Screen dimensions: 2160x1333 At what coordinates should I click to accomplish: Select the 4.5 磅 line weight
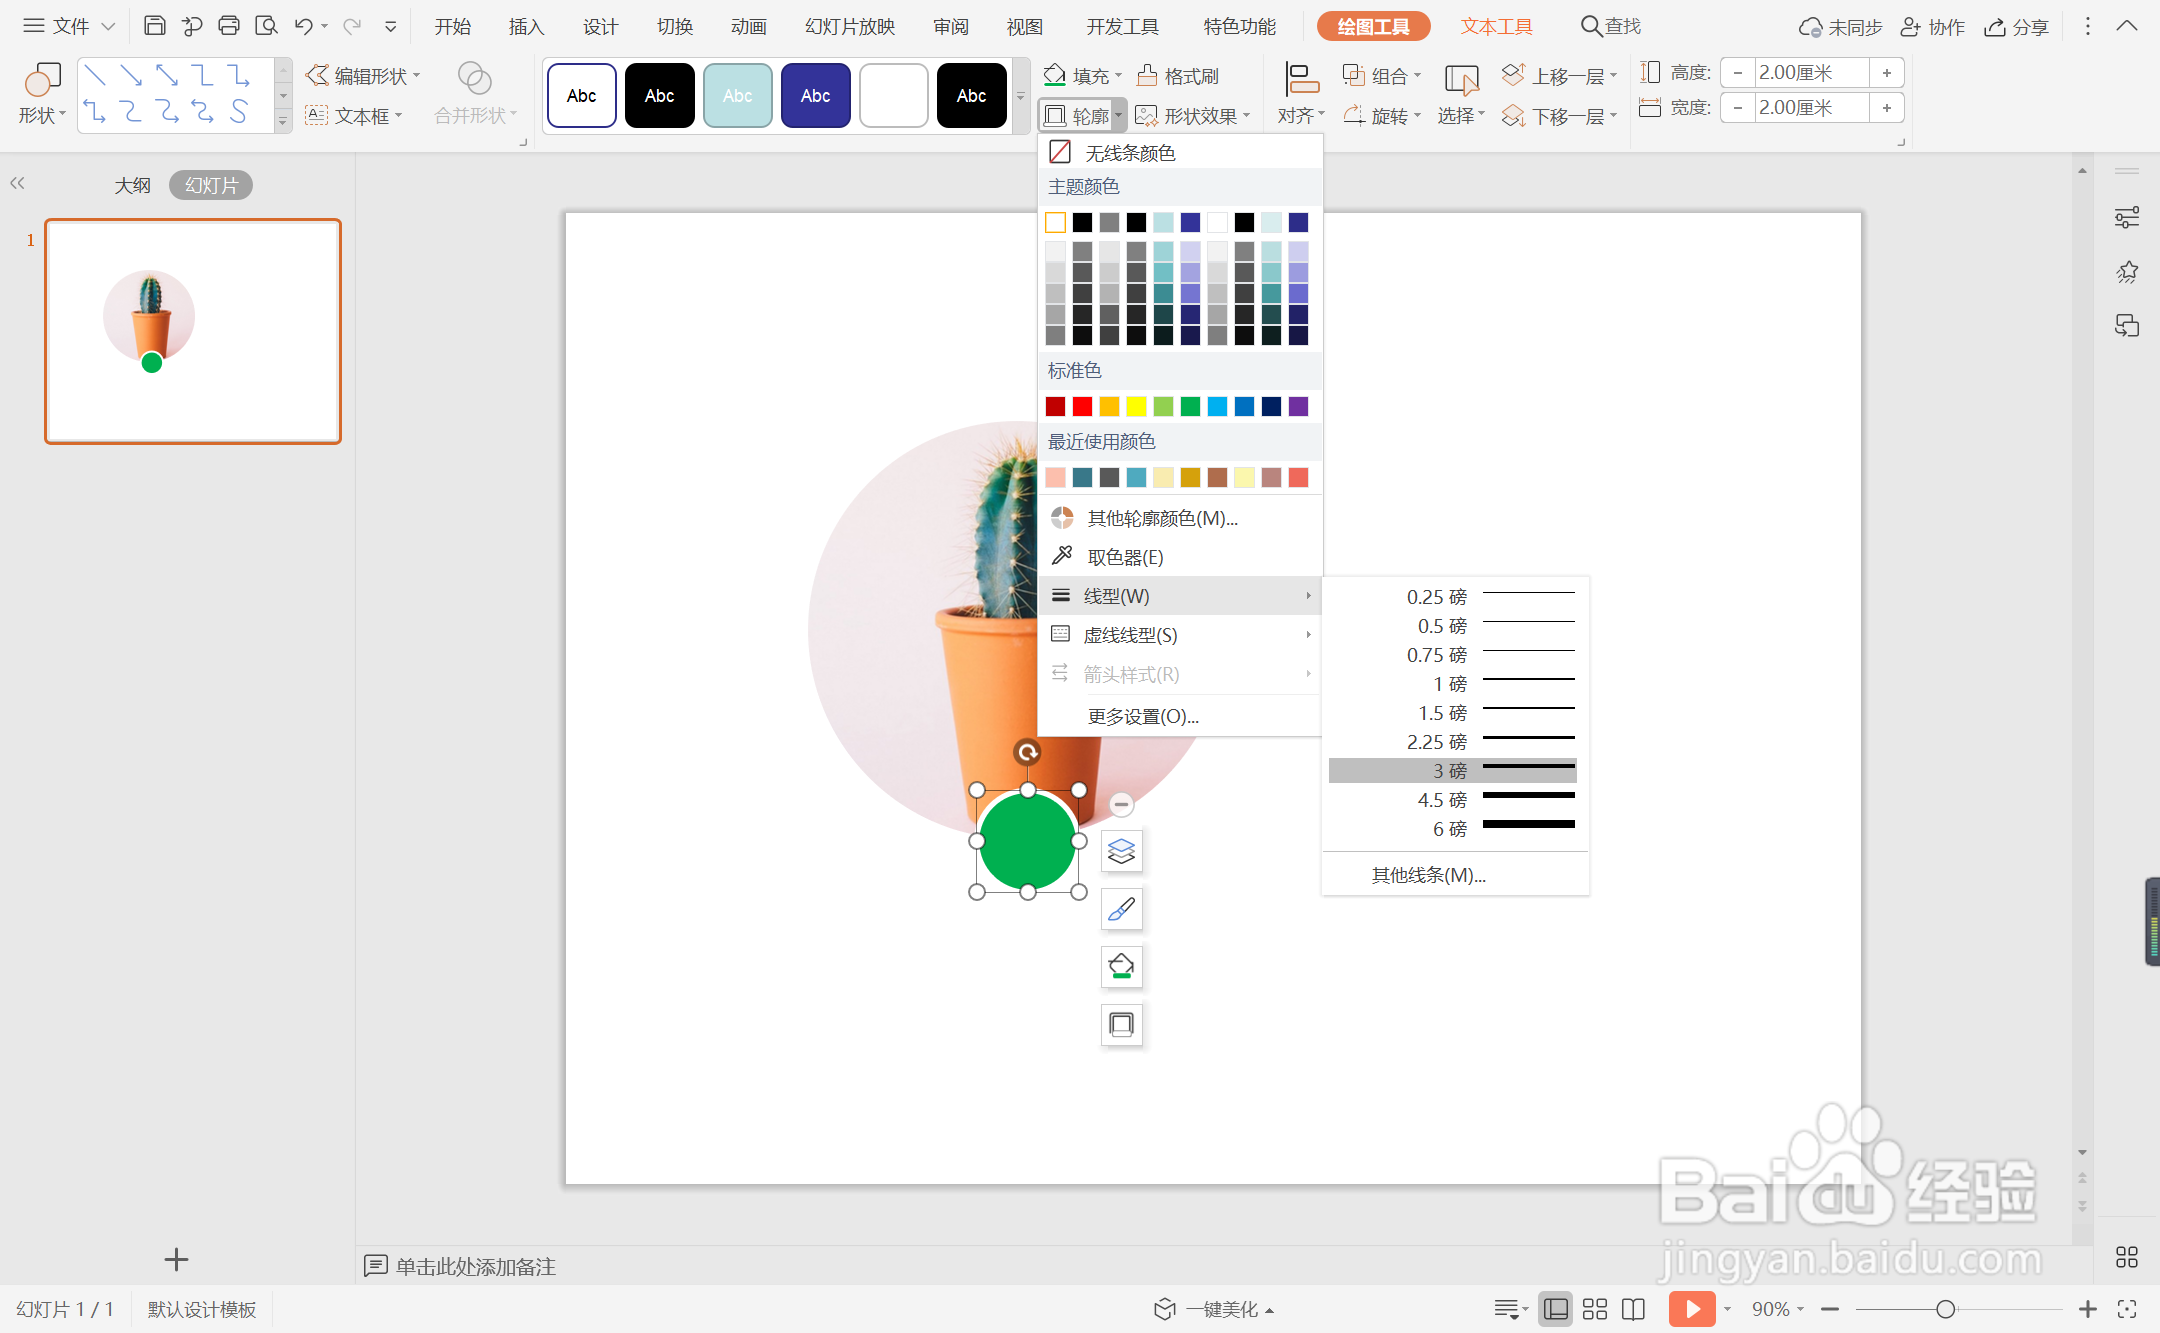pyautogui.click(x=1452, y=800)
